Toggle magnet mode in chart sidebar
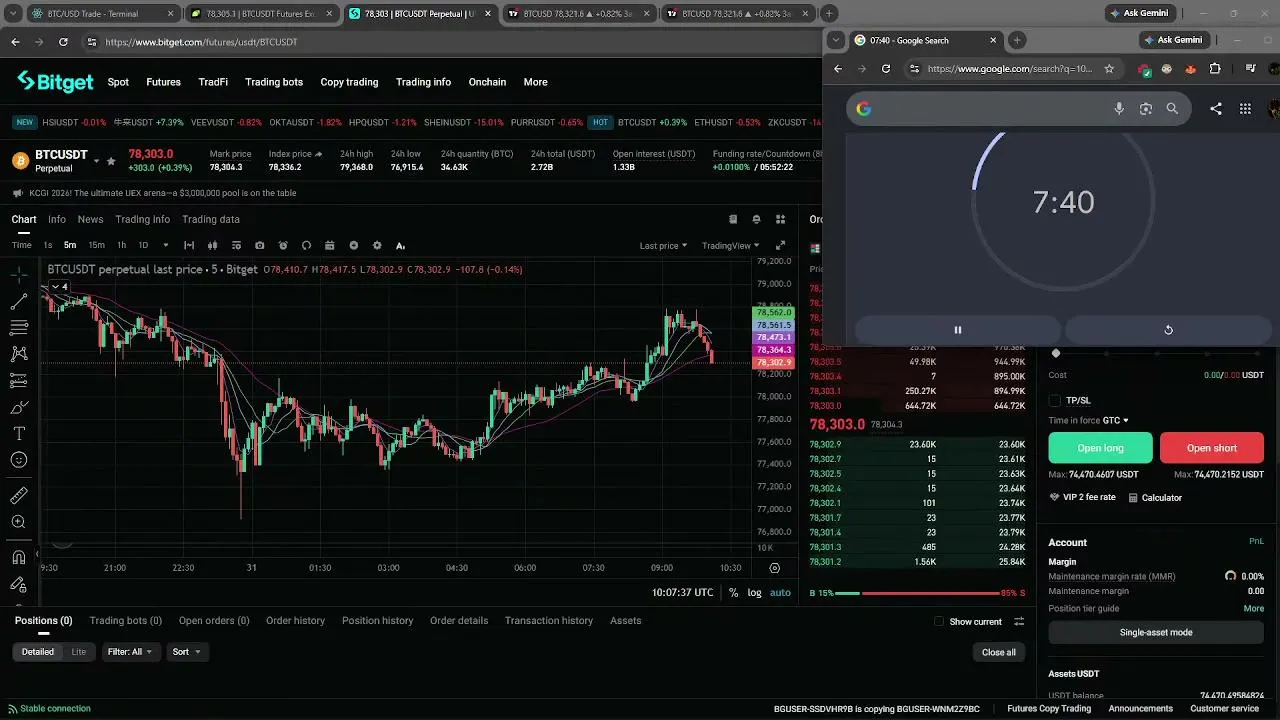Image resolution: width=1280 pixels, height=720 pixels. click(x=18, y=558)
